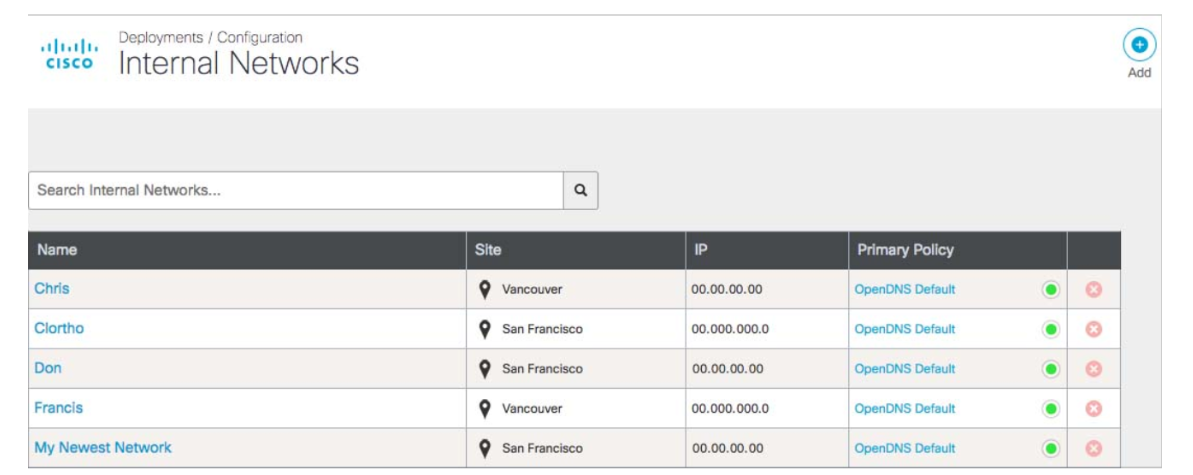The width and height of the screenshot is (1193, 475).
Task: Click IP 00.00.00.00 in My Newest Network row
Action: [727, 448]
